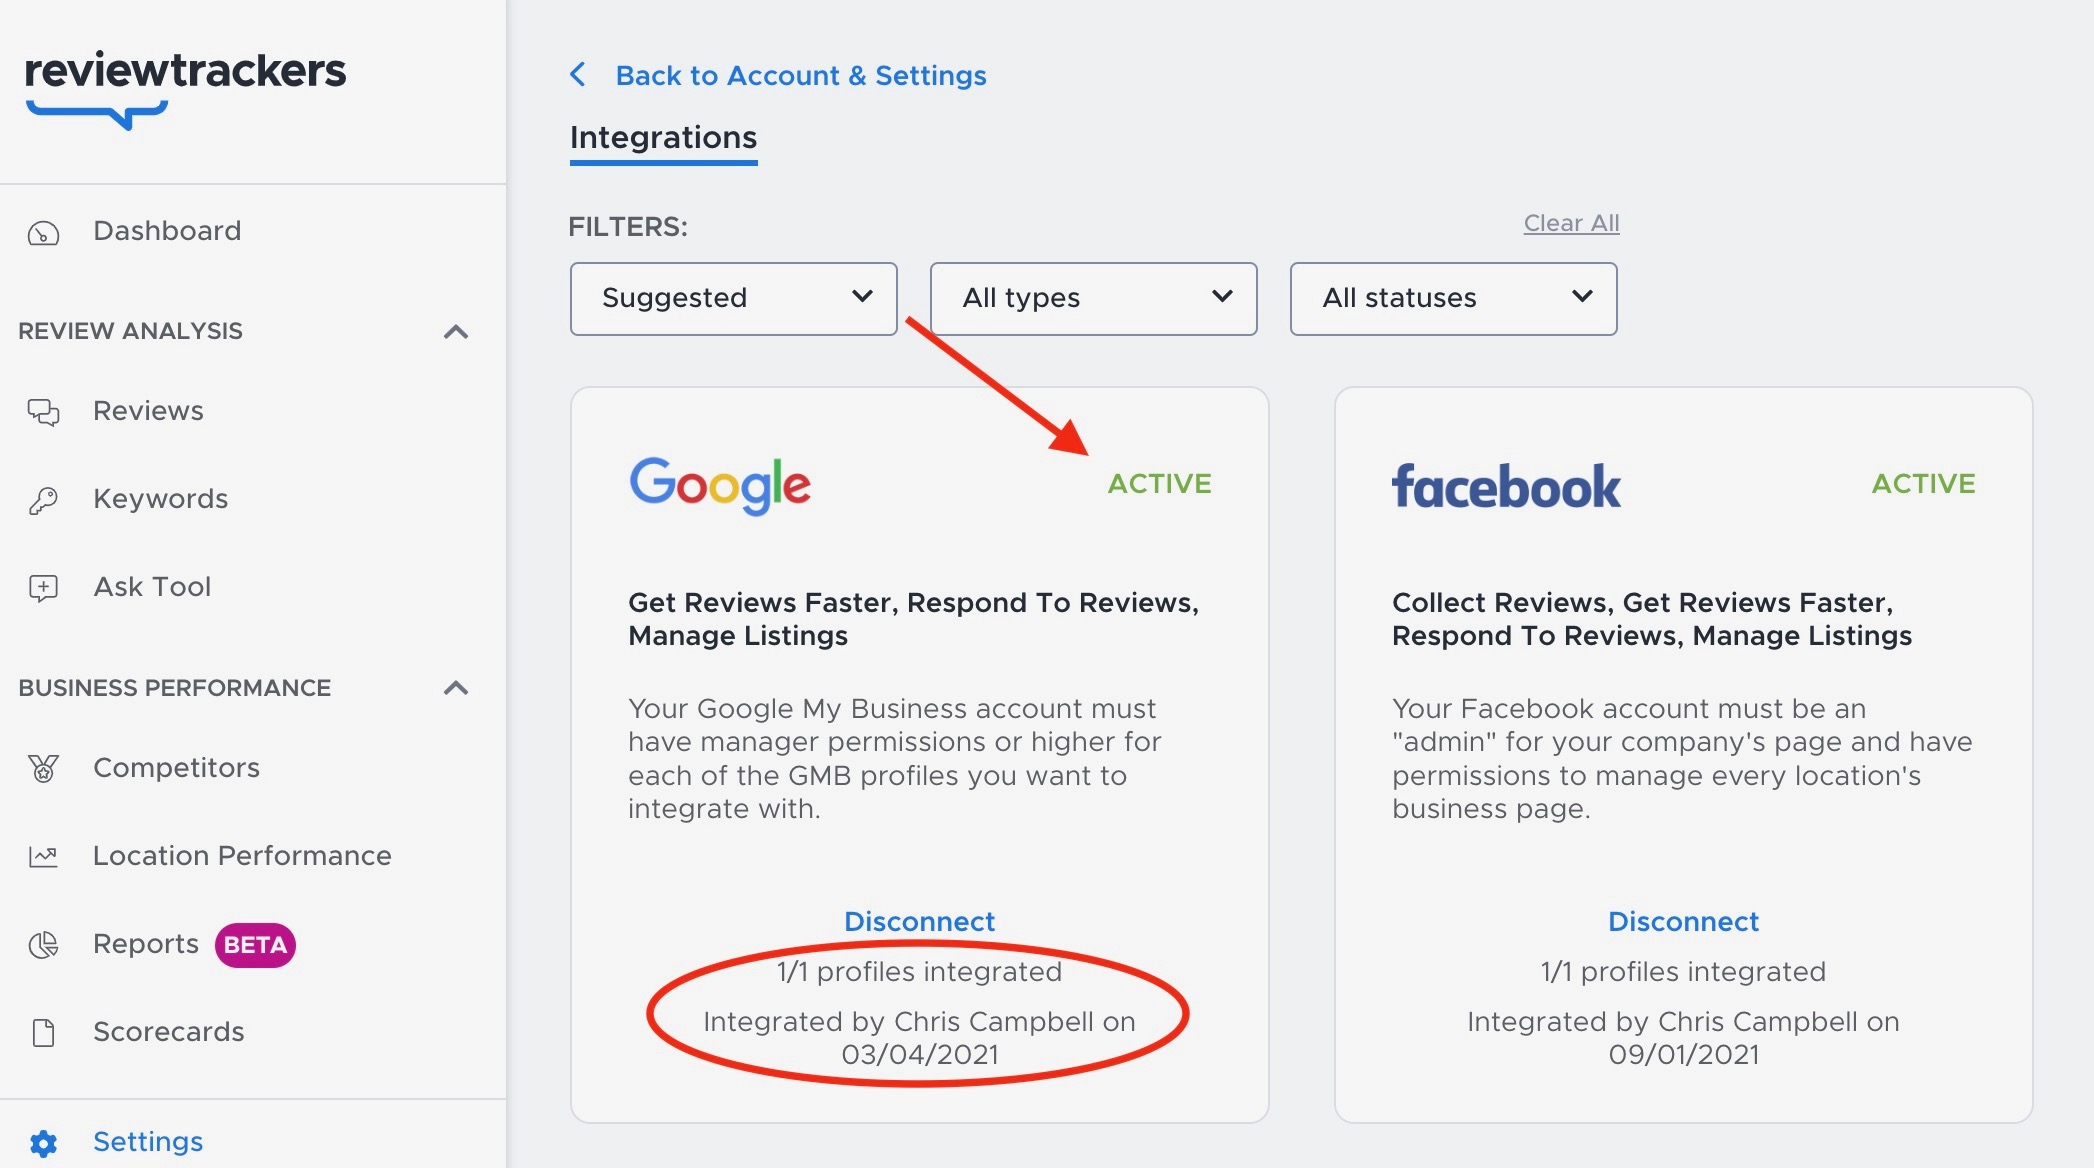Click the Facebook logo on the card
This screenshot has height=1168, width=2094.
[x=1506, y=486]
